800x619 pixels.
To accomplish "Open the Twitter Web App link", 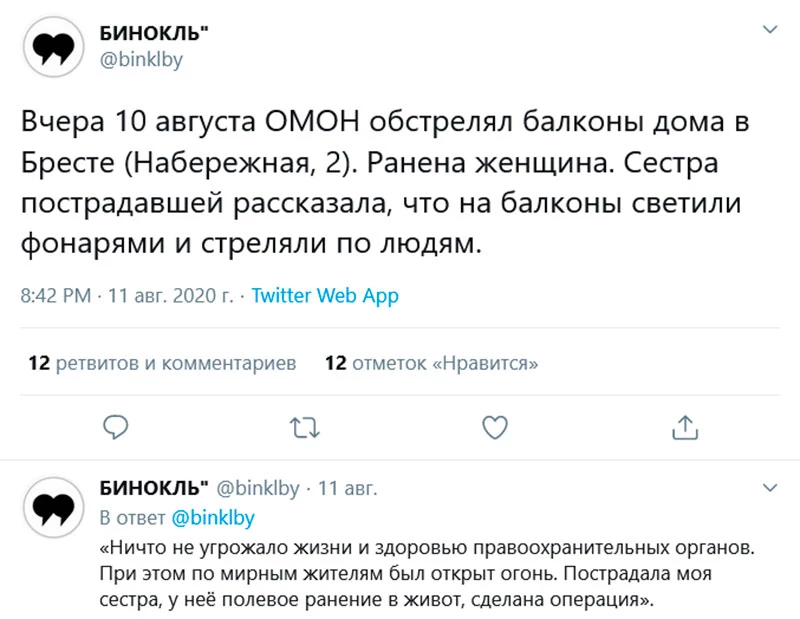I will tap(325, 296).
